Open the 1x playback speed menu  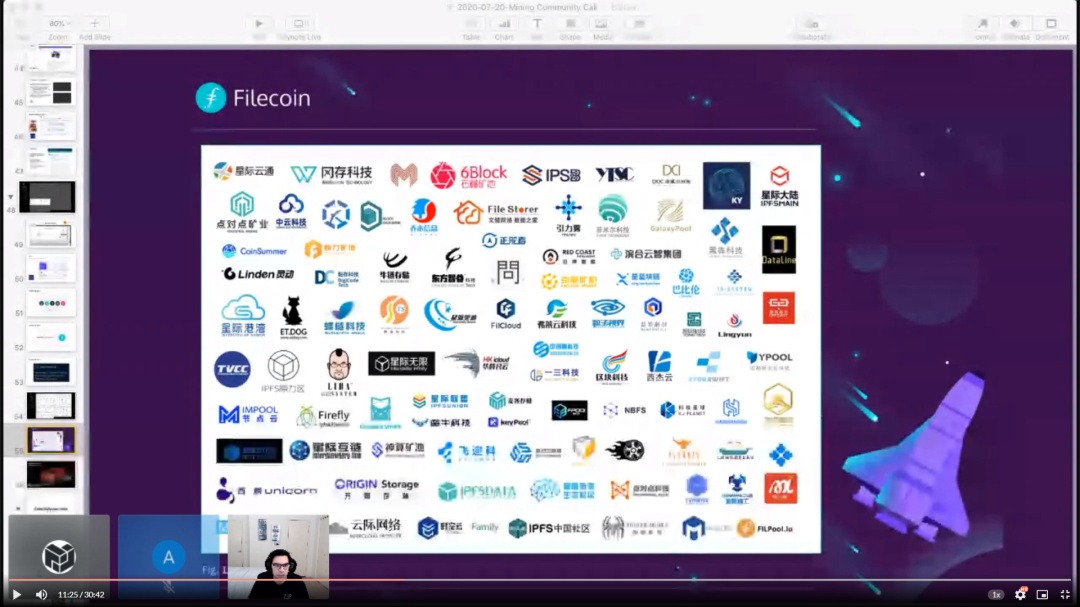click(996, 595)
